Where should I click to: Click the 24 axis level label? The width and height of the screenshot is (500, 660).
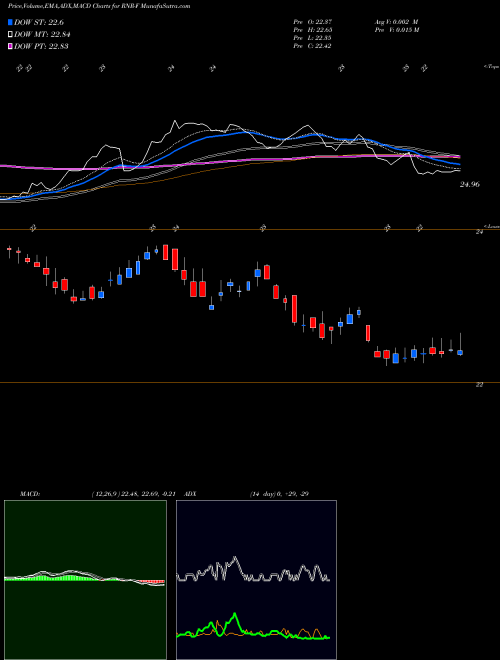pos(479,232)
